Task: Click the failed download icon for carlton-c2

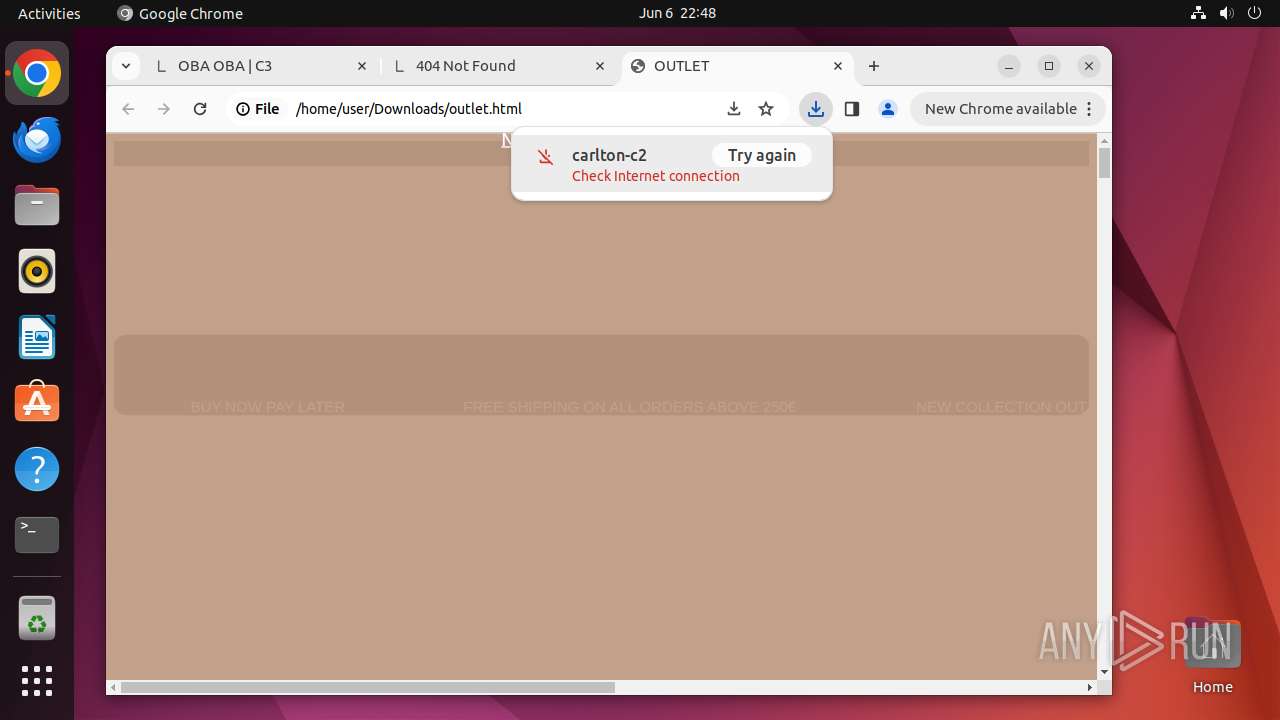Action: pos(545,157)
